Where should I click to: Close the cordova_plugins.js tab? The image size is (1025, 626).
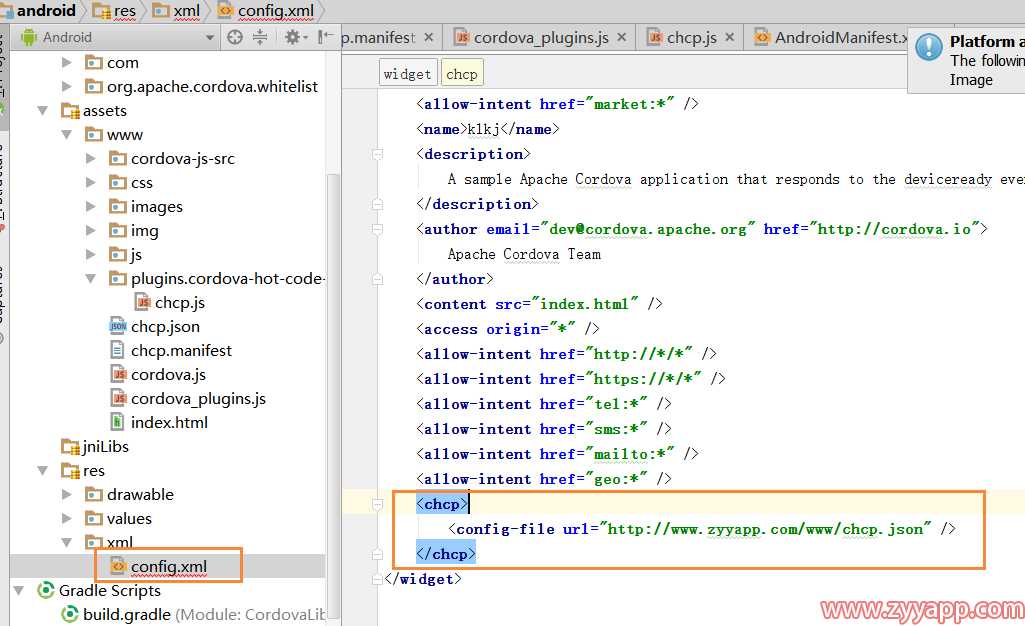click(622, 38)
